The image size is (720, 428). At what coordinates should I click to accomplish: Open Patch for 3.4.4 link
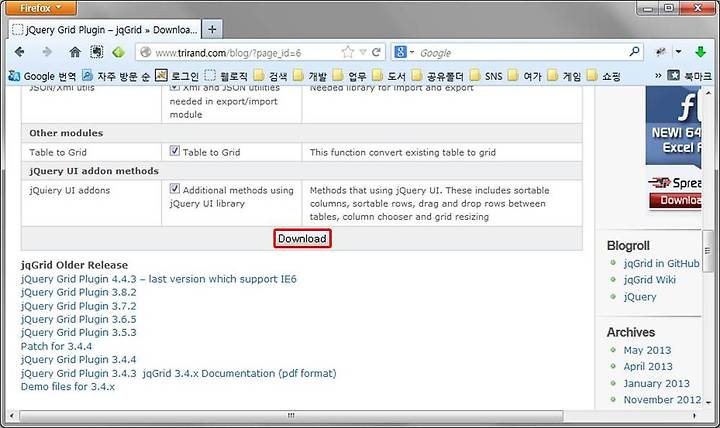(x=56, y=346)
